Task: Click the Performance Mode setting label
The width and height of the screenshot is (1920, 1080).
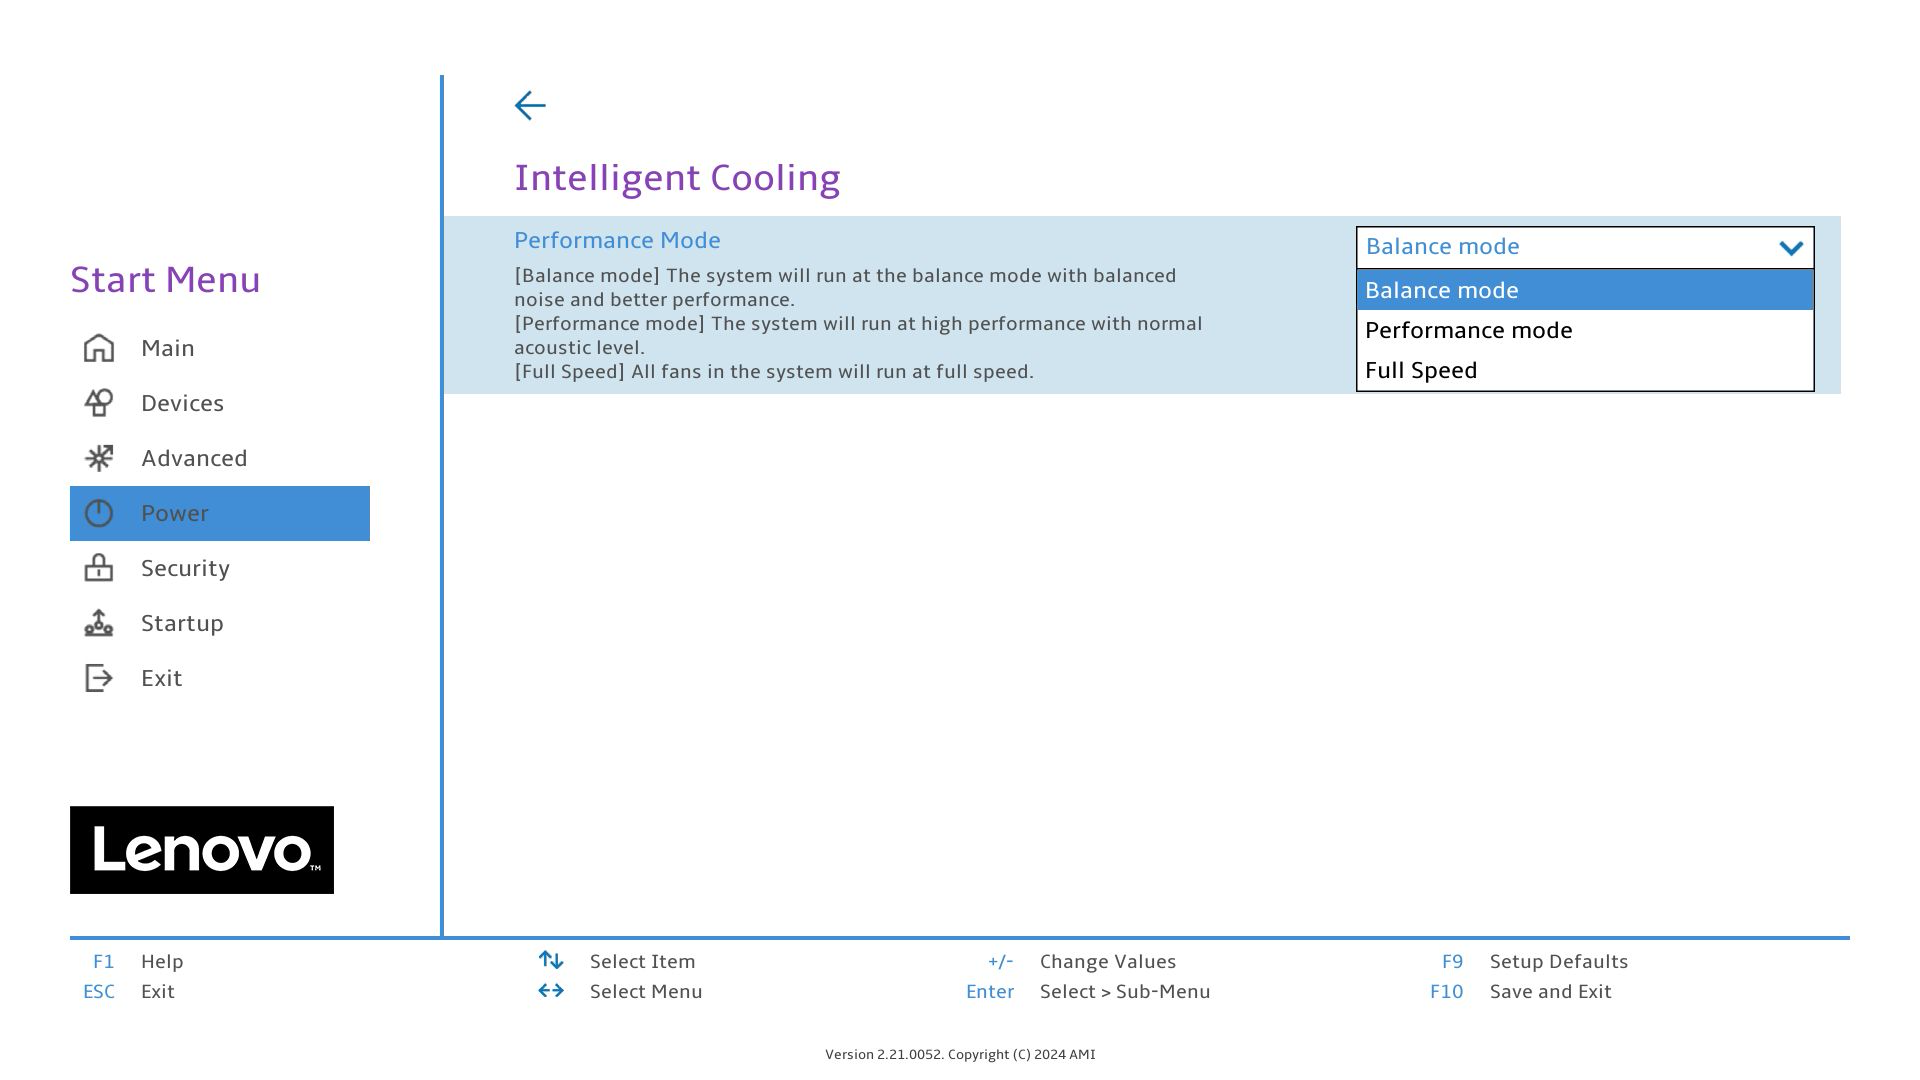Action: 617,240
